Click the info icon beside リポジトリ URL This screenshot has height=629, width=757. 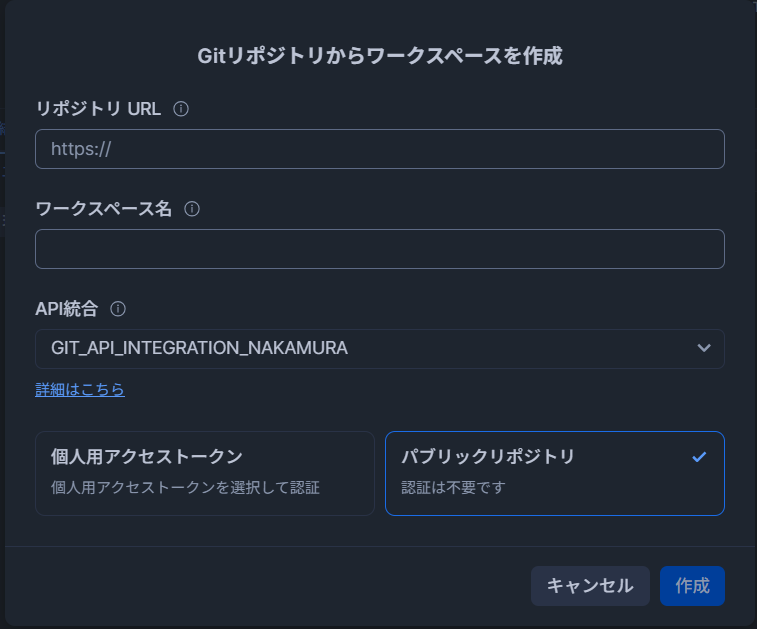point(181,109)
